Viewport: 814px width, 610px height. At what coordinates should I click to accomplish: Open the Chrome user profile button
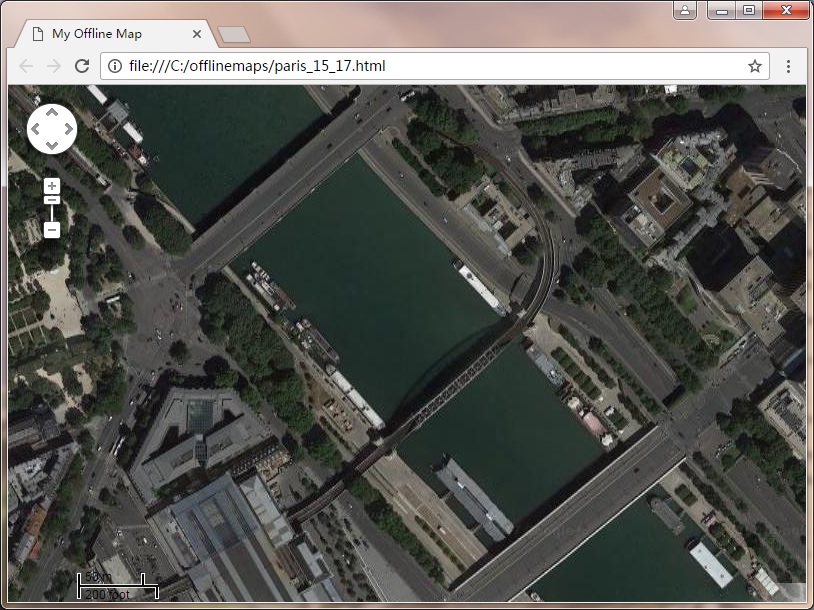coord(685,10)
